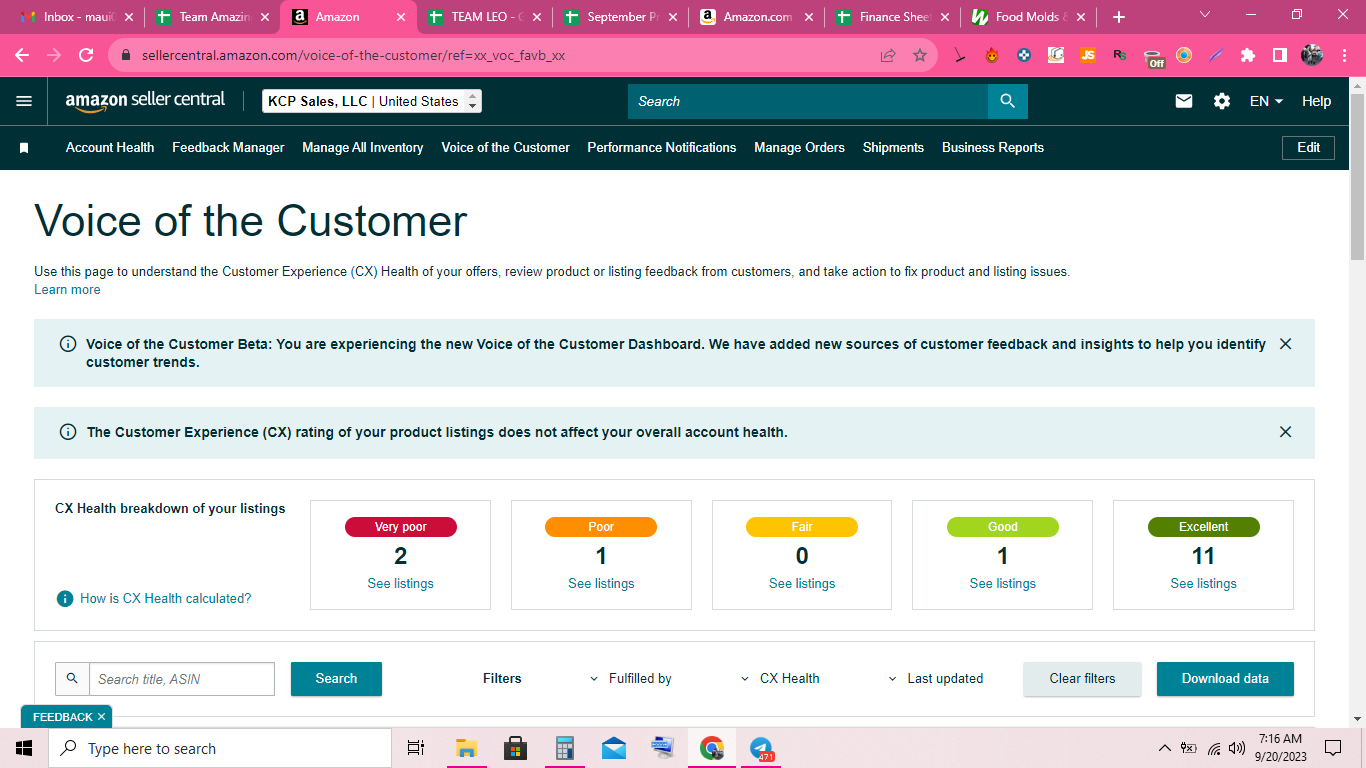Open the Chrome tab search chevron

pos(1204,16)
